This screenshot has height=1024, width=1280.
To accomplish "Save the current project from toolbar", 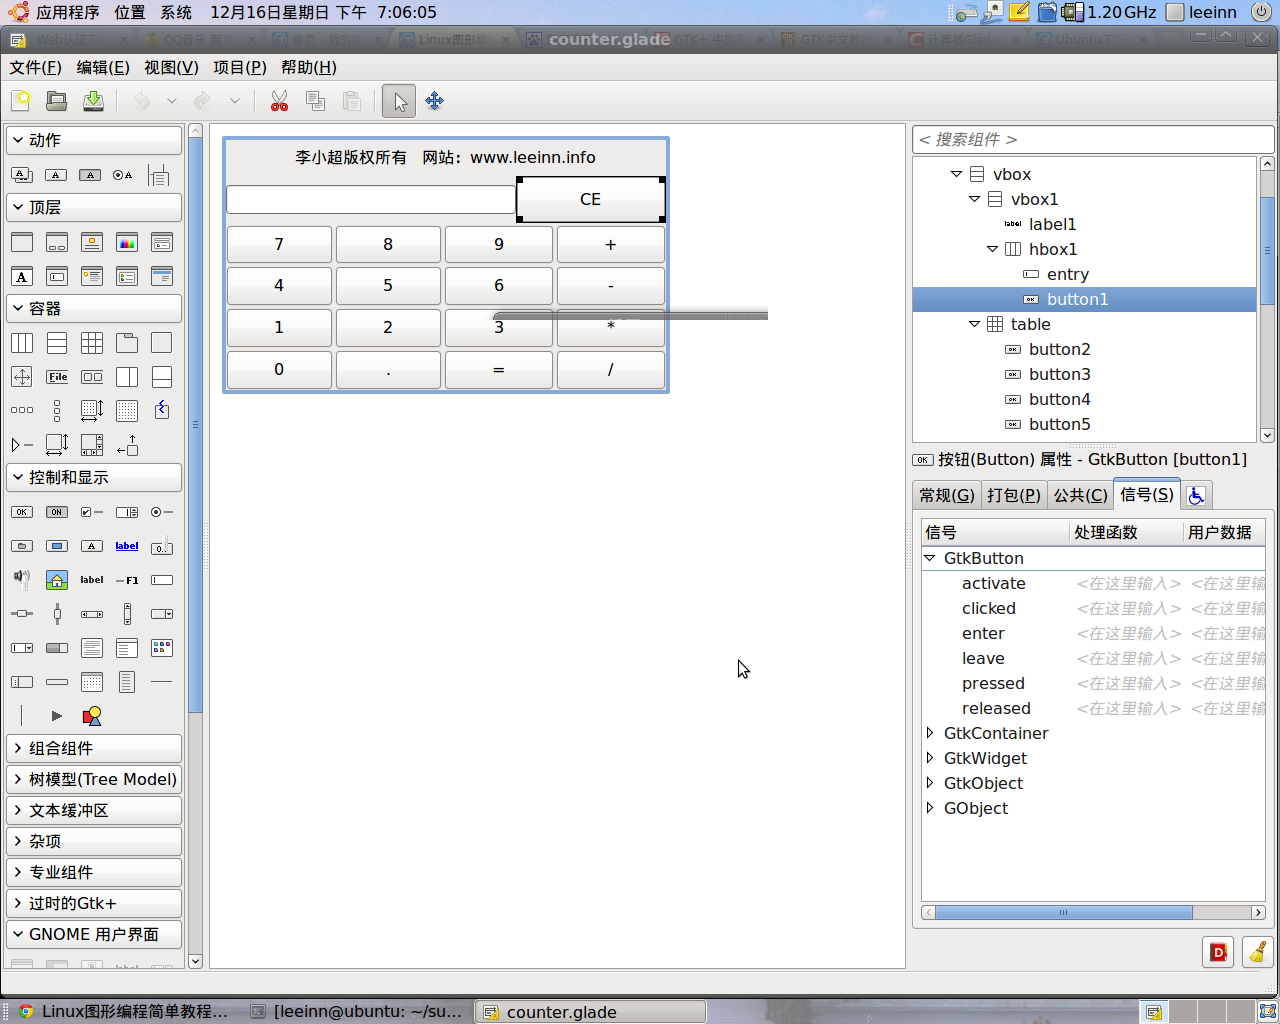I will pyautogui.click(x=93, y=101).
